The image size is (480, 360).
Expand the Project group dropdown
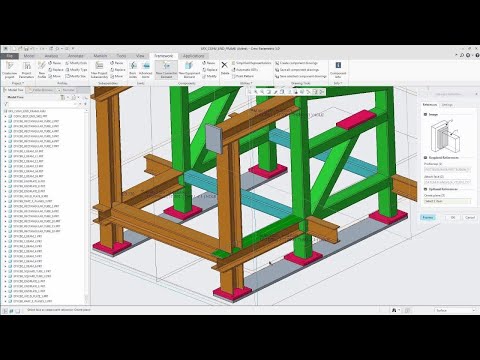click(18, 83)
